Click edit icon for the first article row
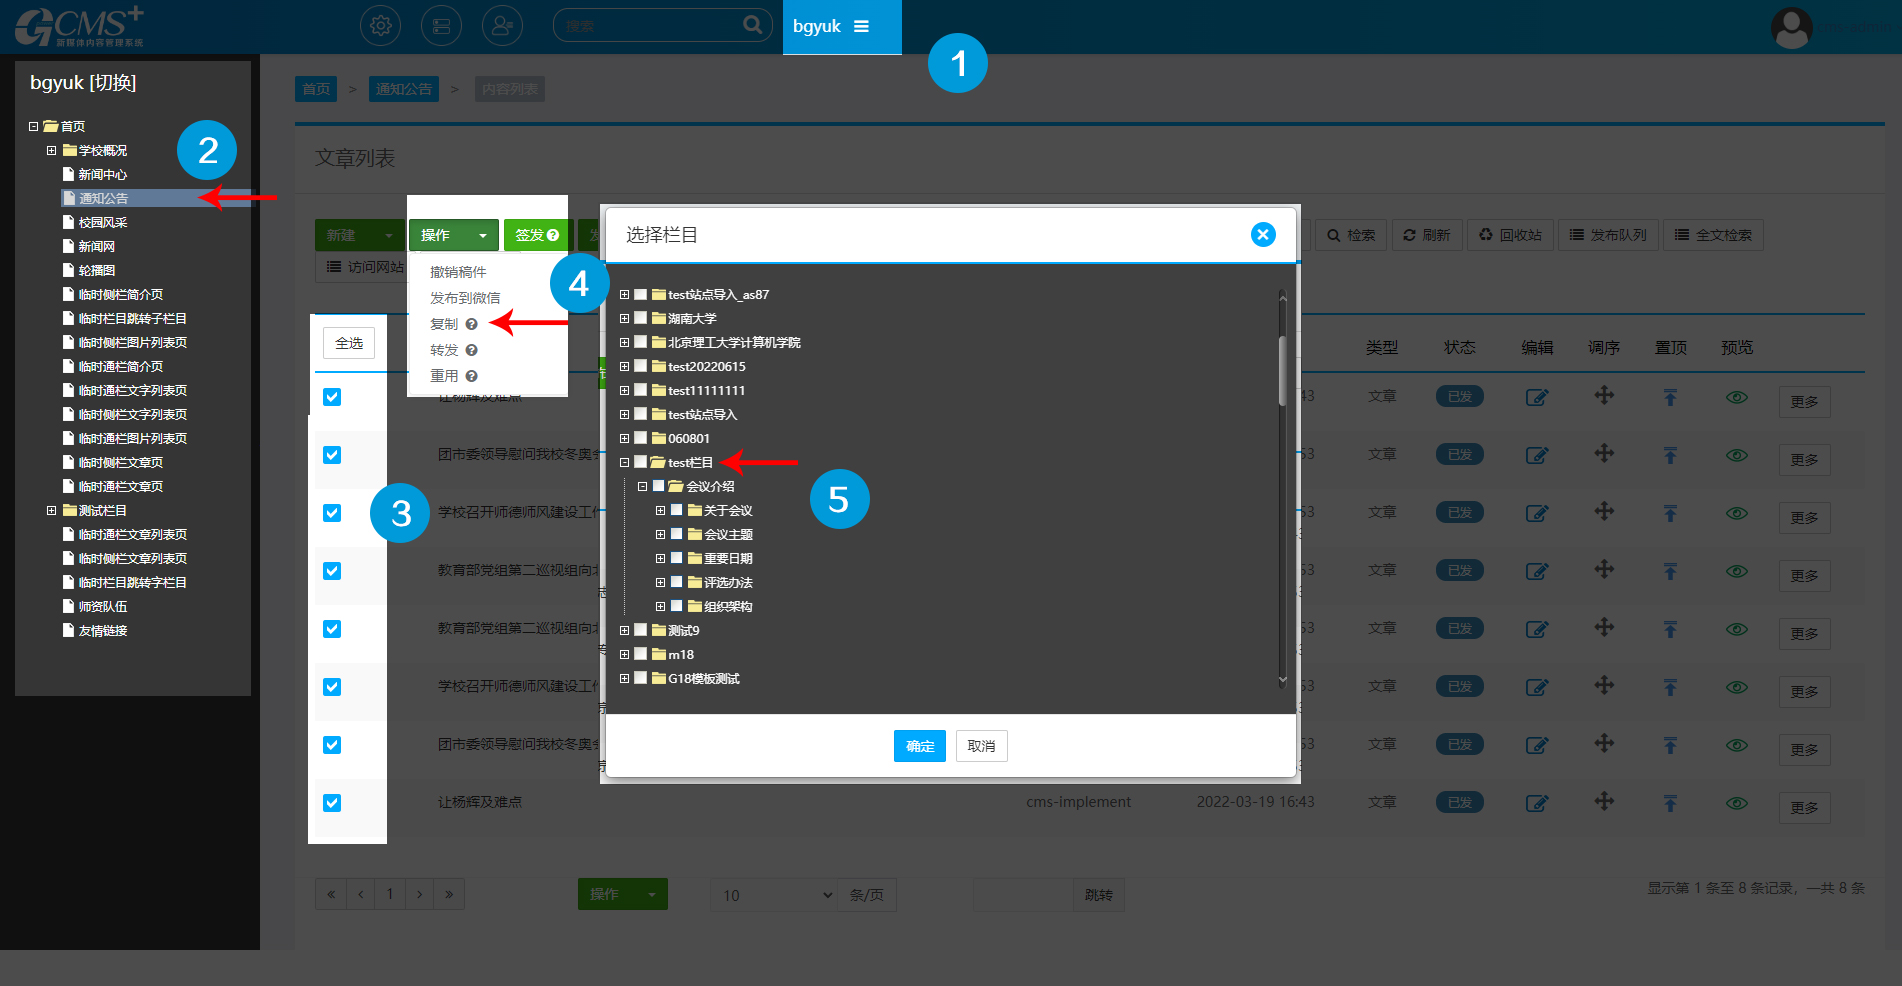1902x986 pixels. coord(1536,397)
